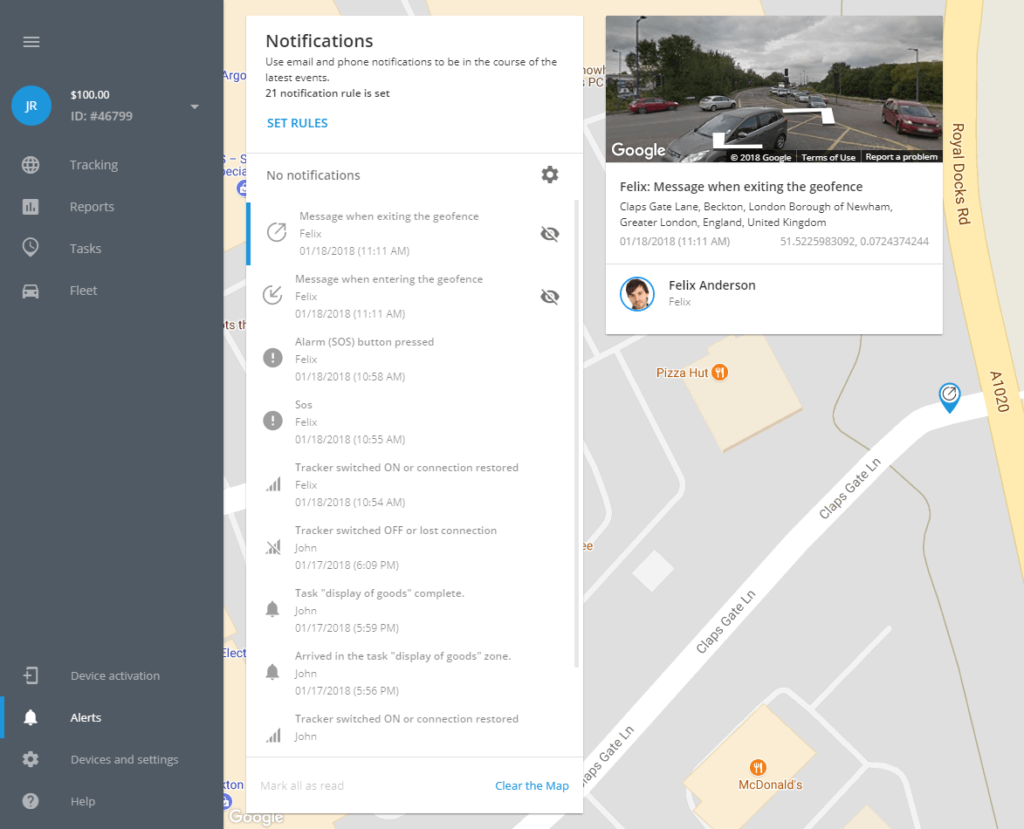Open Devices and settings gear
The width and height of the screenshot is (1024, 829).
tap(31, 759)
